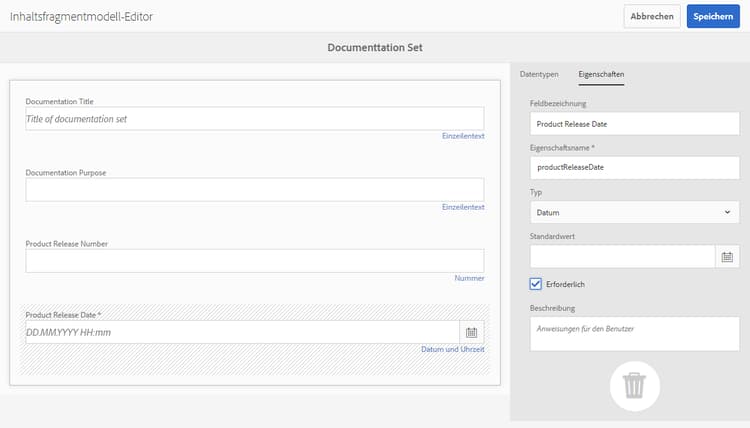This screenshot has height=428, width=750.
Task: Click the Documentation Title text field
Action: pyautogui.click(x=254, y=119)
